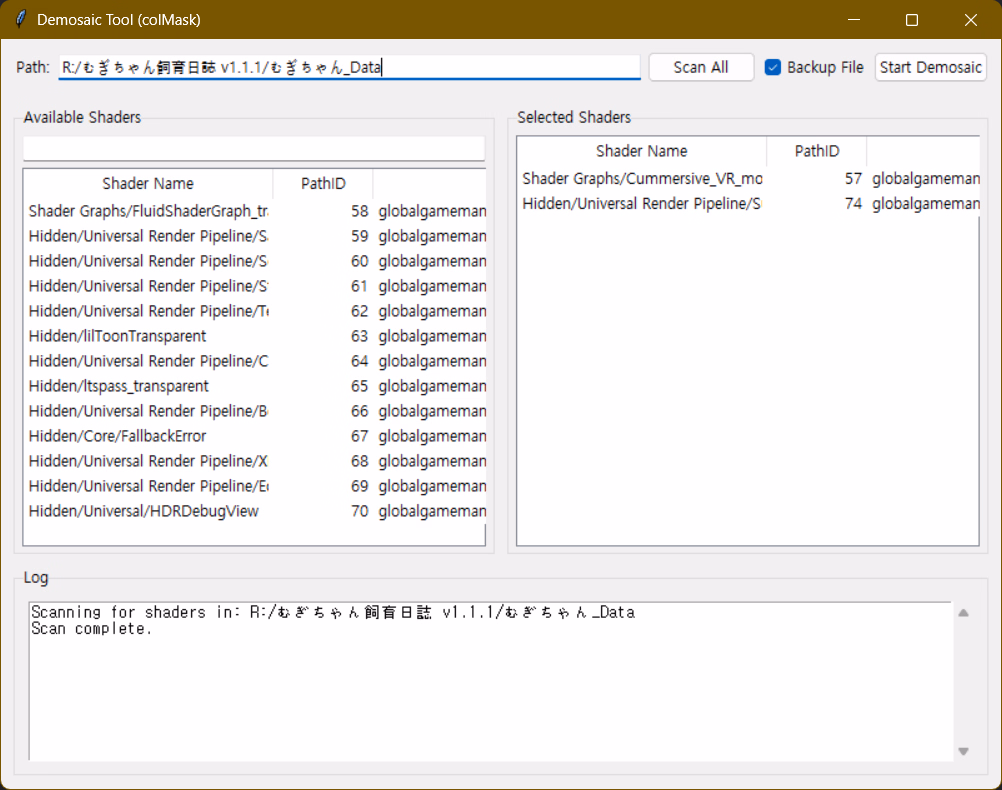1002x790 pixels.
Task: Sort Available Shaders by PathID header
Action: [x=323, y=184]
